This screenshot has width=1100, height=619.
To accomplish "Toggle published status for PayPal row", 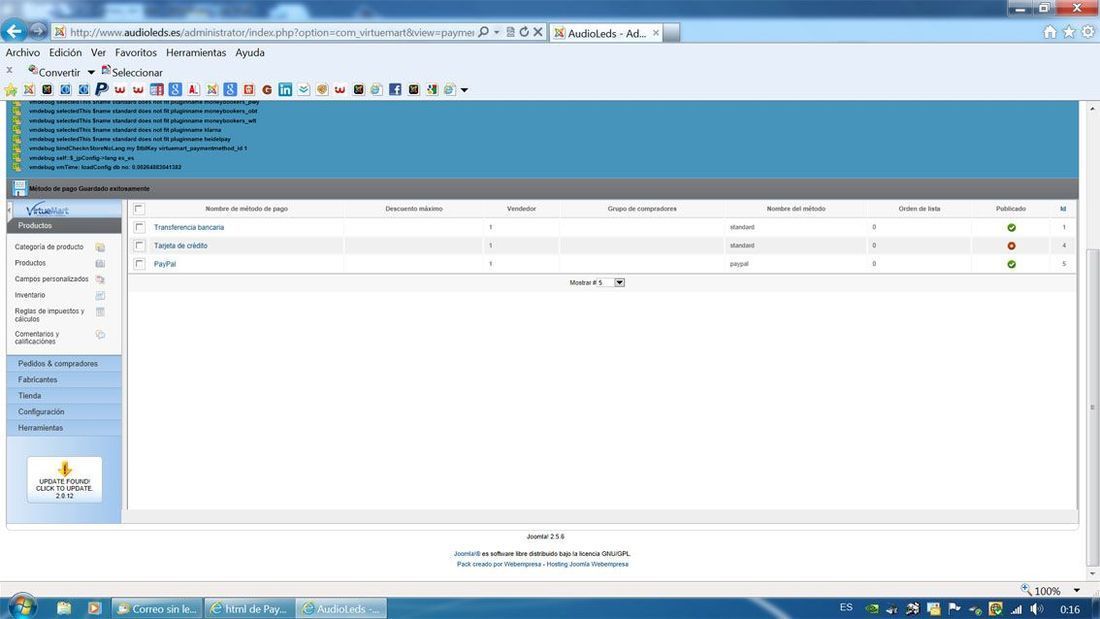I will [x=1011, y=264].
